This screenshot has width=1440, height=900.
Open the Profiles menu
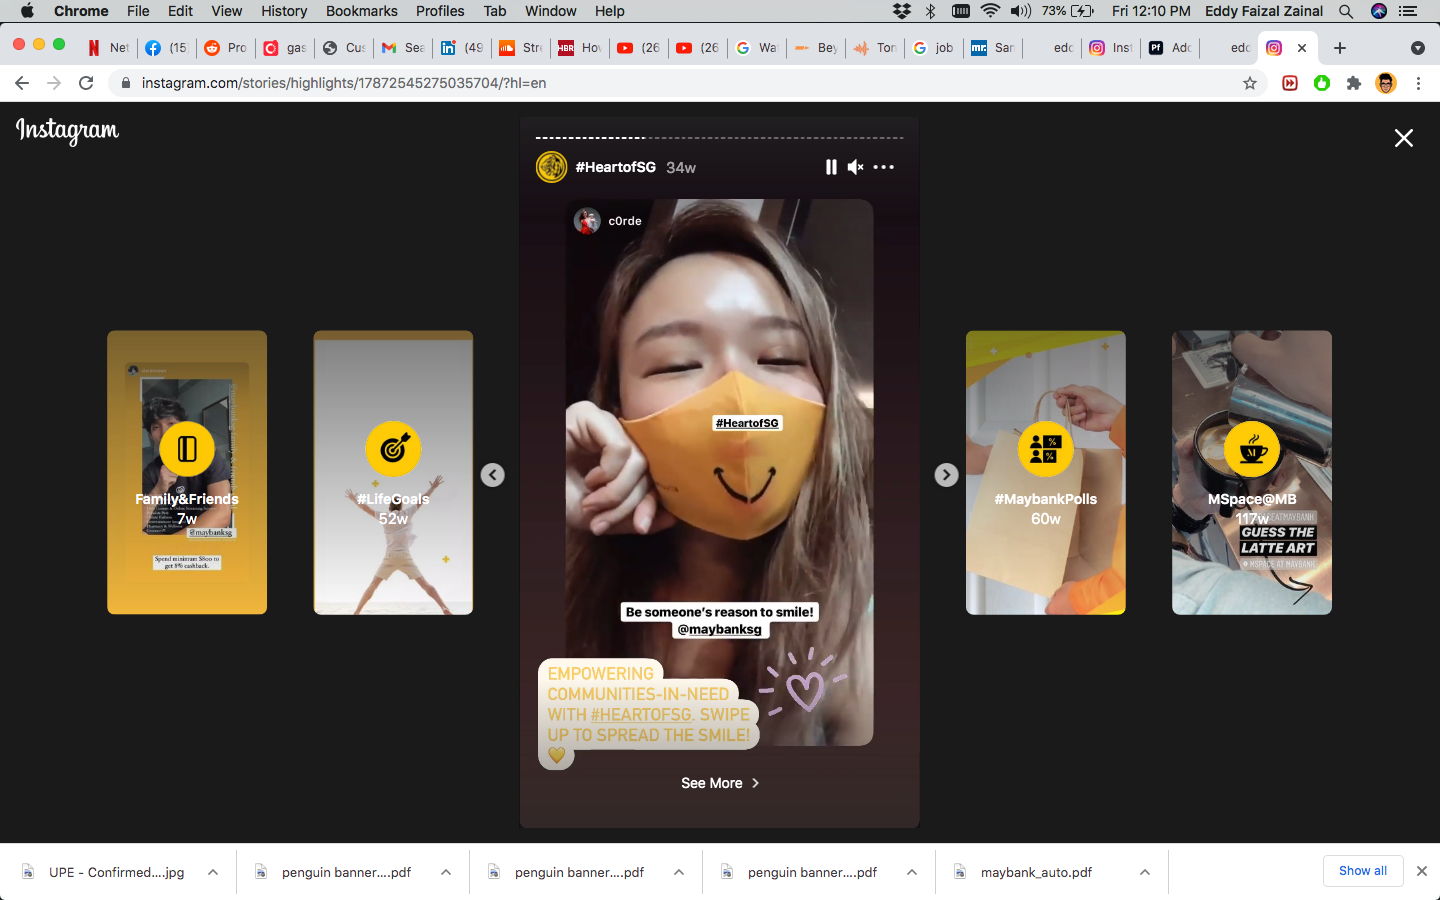point(440,11)
